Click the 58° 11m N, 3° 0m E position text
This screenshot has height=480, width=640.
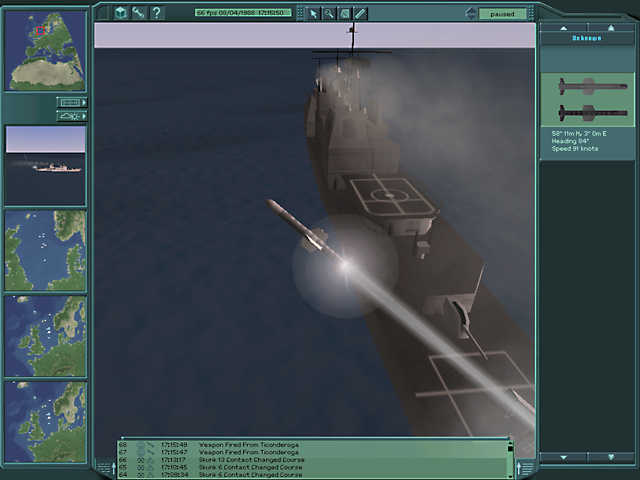point(579,133)
